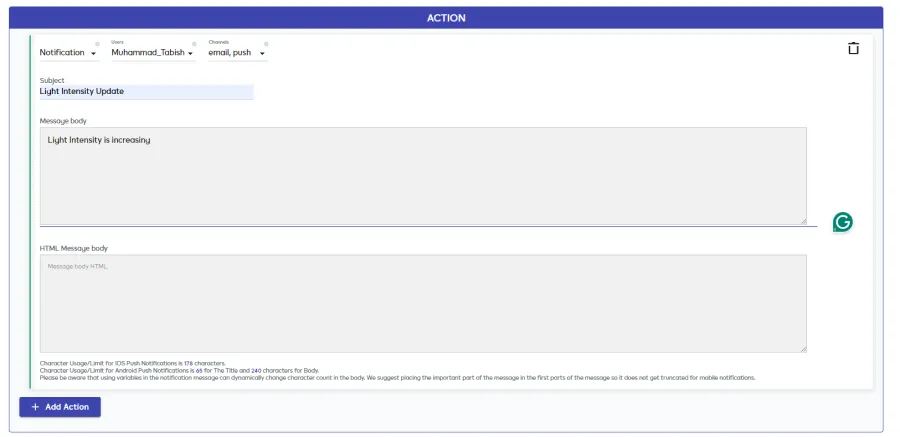Click info dot beside Notification dropdown
This screenshot has height=437, width=900.
pyautogui.click(x=97, y=44)
